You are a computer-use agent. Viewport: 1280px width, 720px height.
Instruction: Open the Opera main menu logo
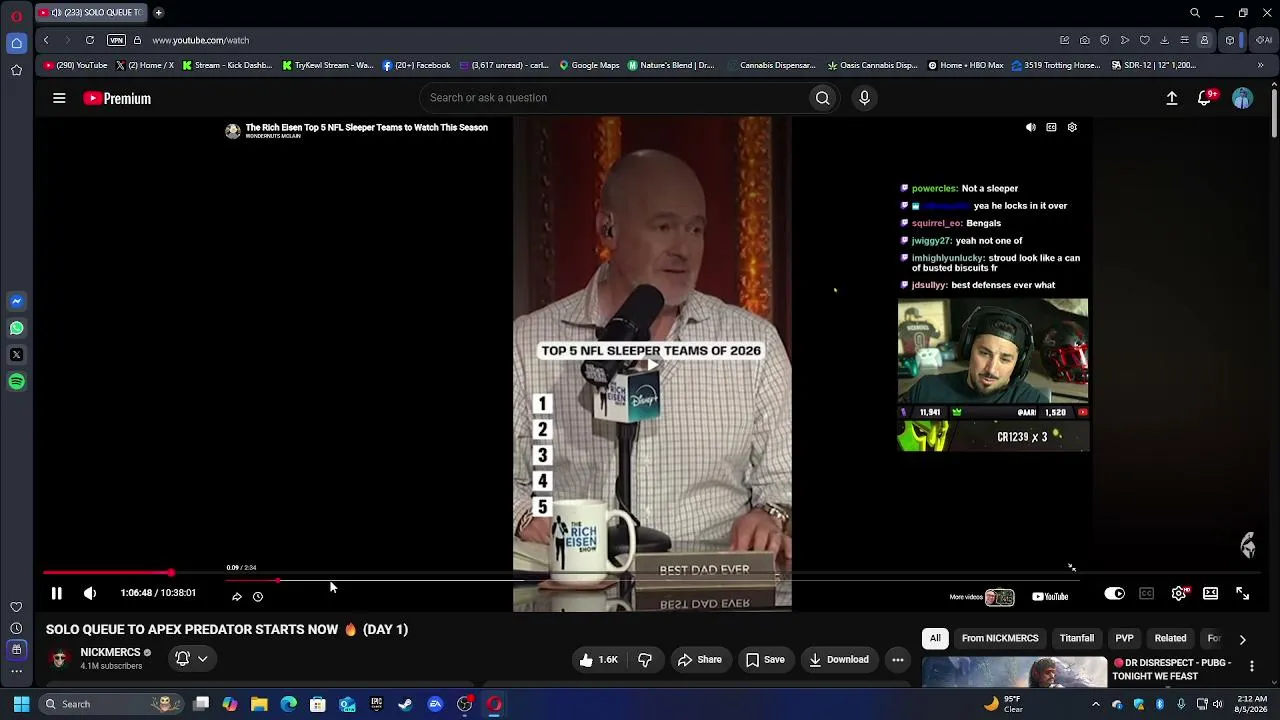[16, 15]
